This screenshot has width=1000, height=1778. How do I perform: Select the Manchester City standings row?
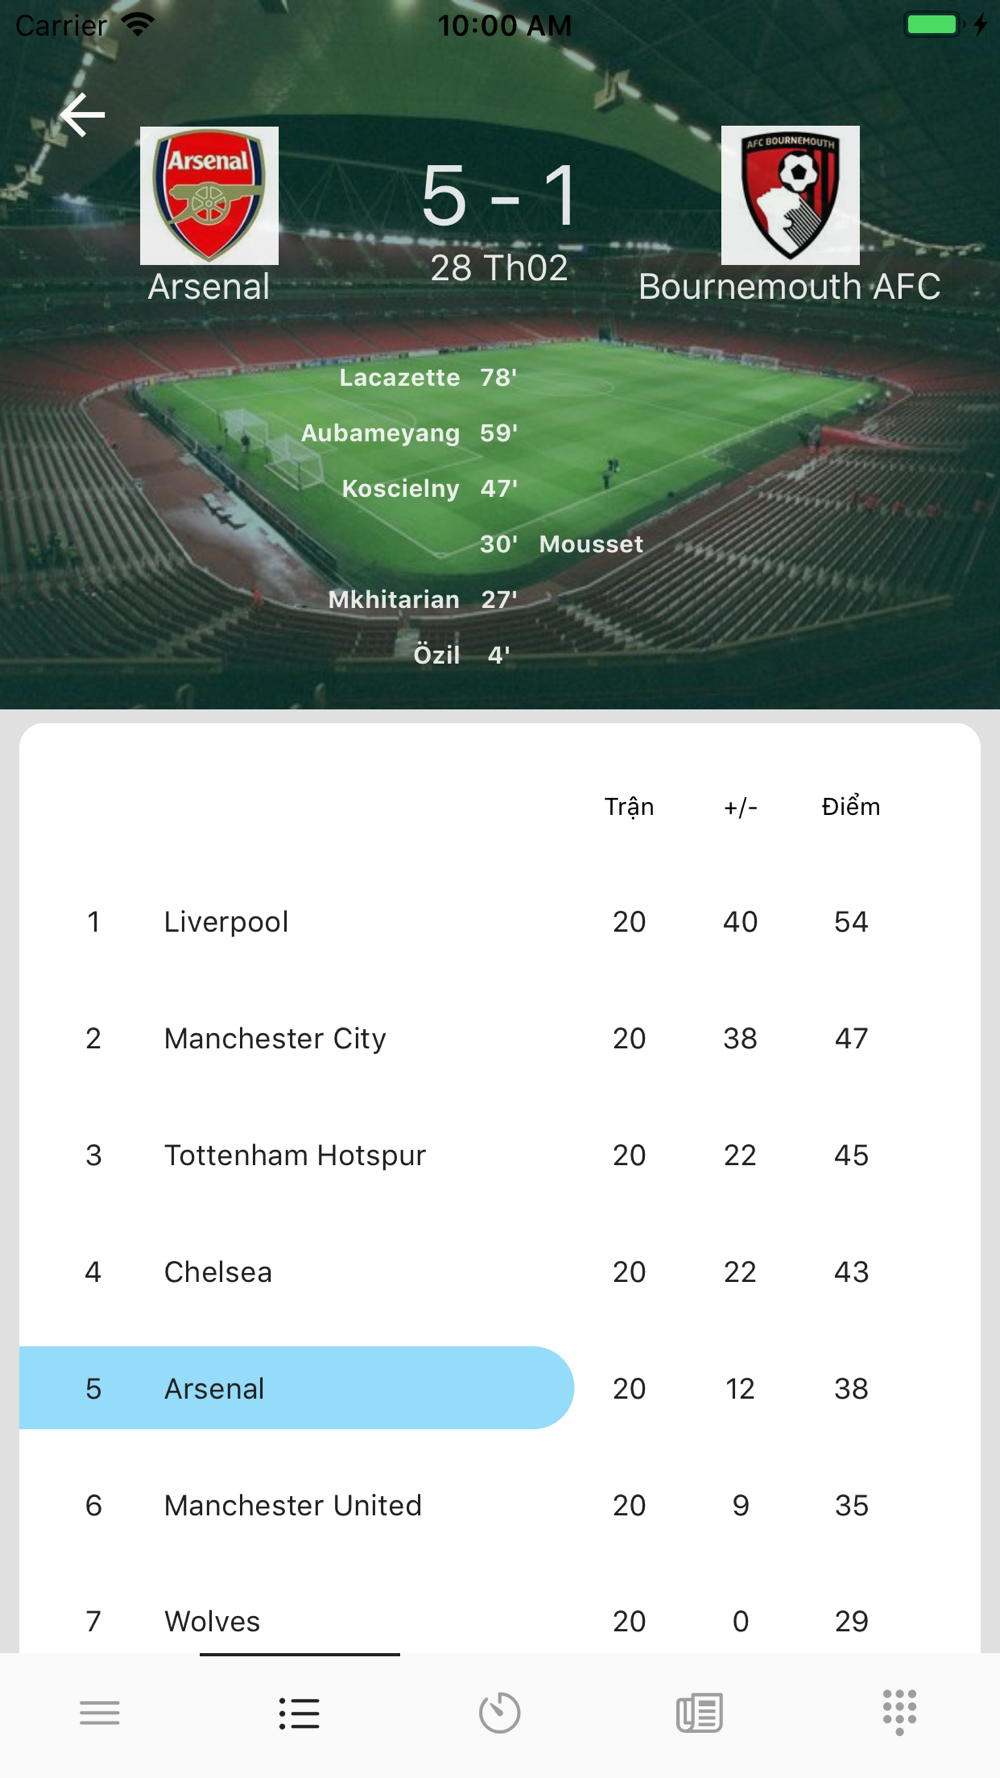coord(499,1038)
